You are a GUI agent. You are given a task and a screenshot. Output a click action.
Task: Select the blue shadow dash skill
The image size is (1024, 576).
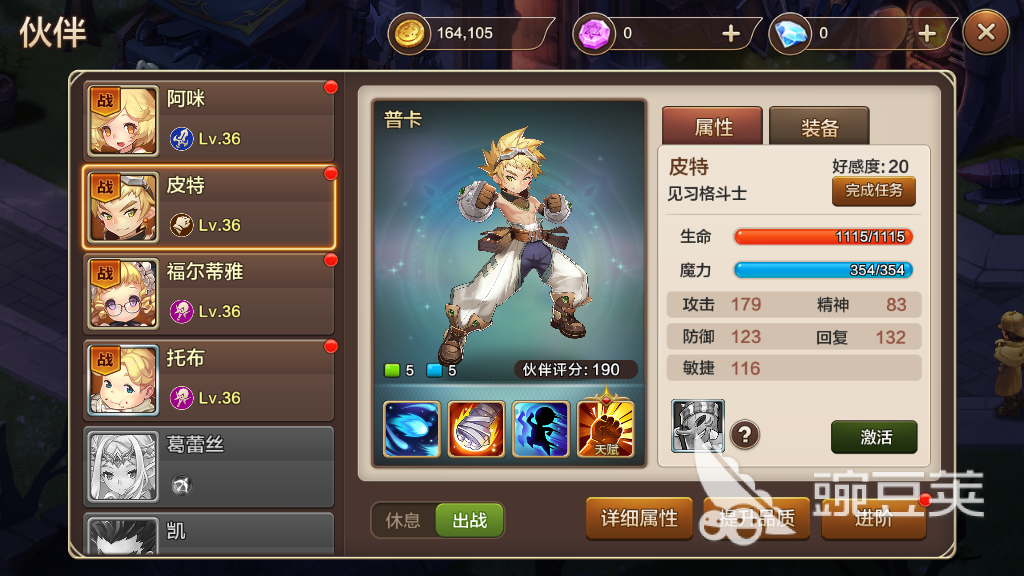click(x=541, y=429)
